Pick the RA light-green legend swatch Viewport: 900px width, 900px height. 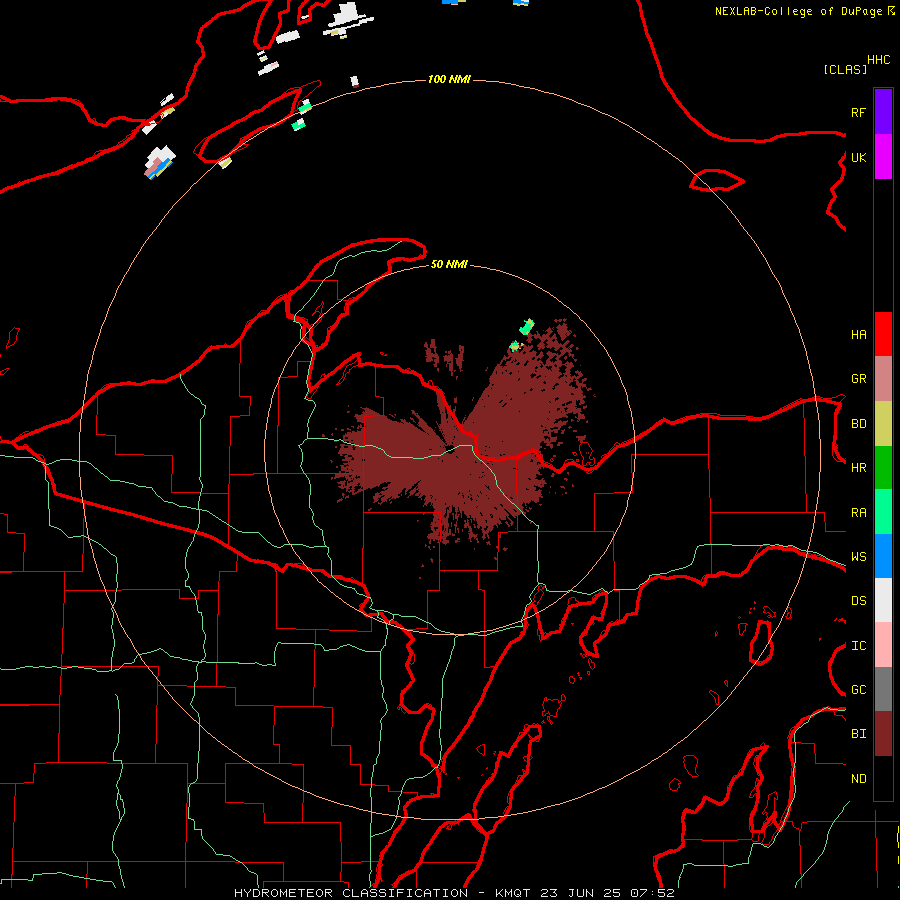point(883,512)
